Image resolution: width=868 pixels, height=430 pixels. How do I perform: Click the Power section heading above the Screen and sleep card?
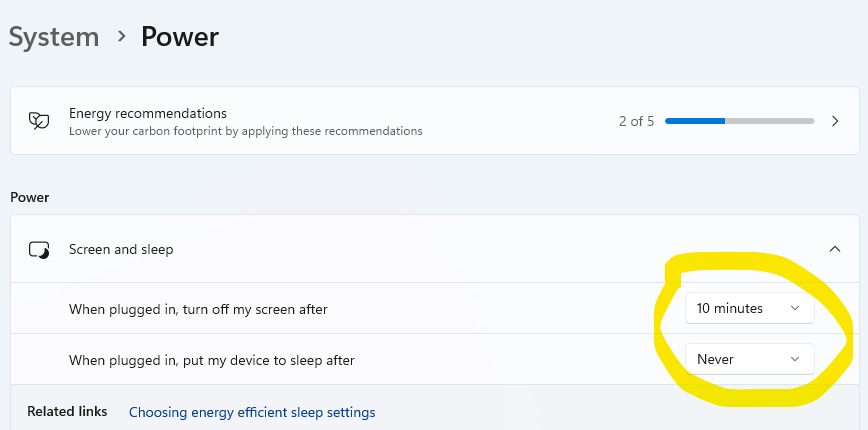point(30,198)
